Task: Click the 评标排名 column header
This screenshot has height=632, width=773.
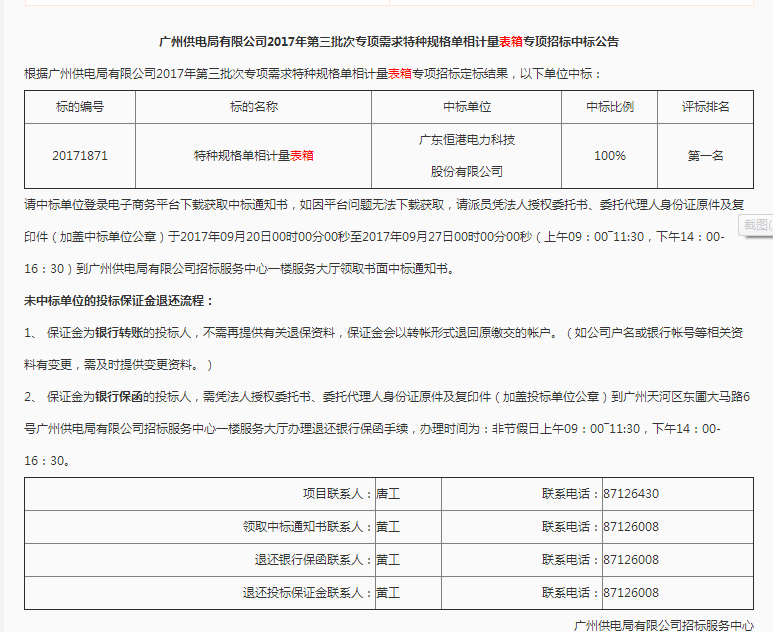Action: coord(705,107)
